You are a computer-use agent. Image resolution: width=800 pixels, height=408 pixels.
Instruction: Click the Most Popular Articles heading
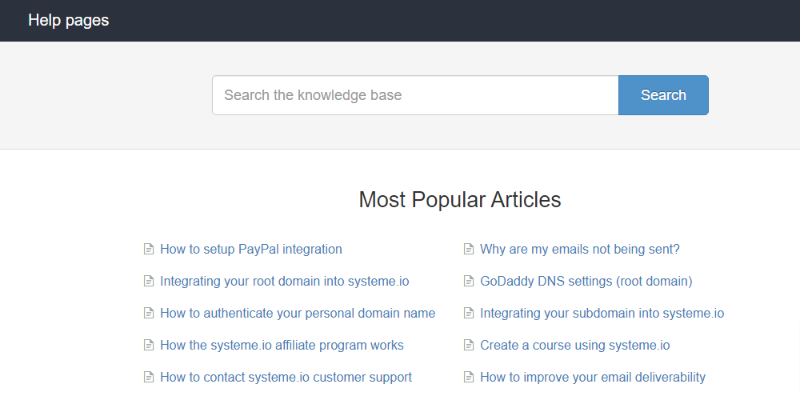460,199
